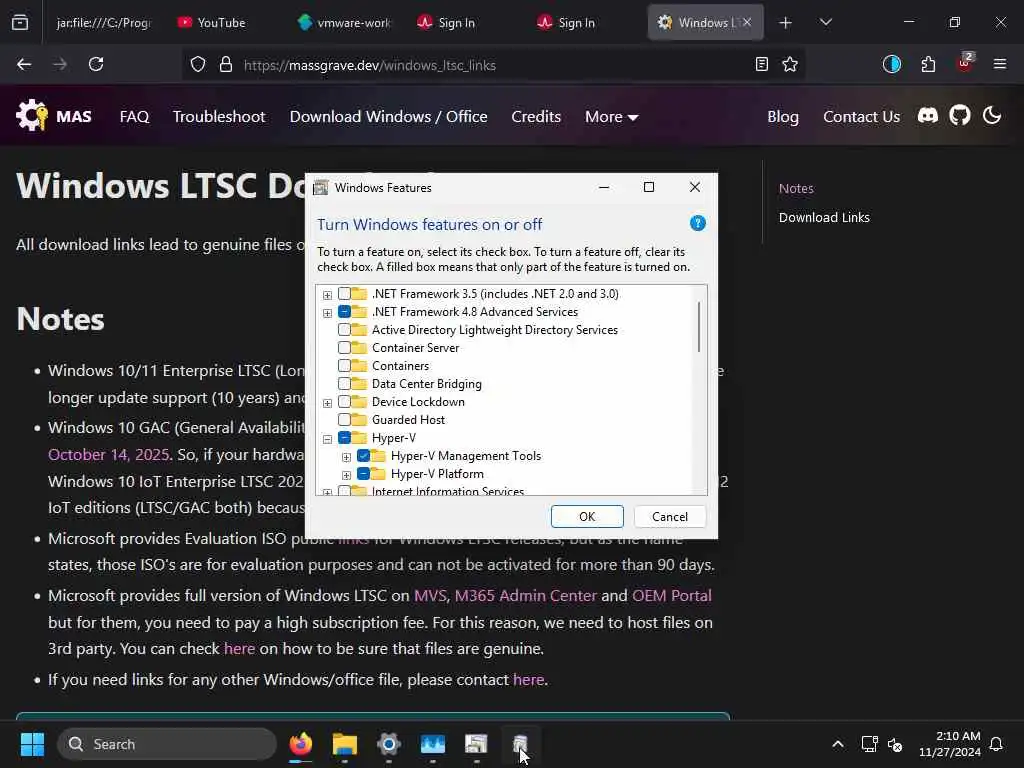Open File Explorer from the taskbar
This screenshot has height=768, width=1024.
tap(345, 744)
